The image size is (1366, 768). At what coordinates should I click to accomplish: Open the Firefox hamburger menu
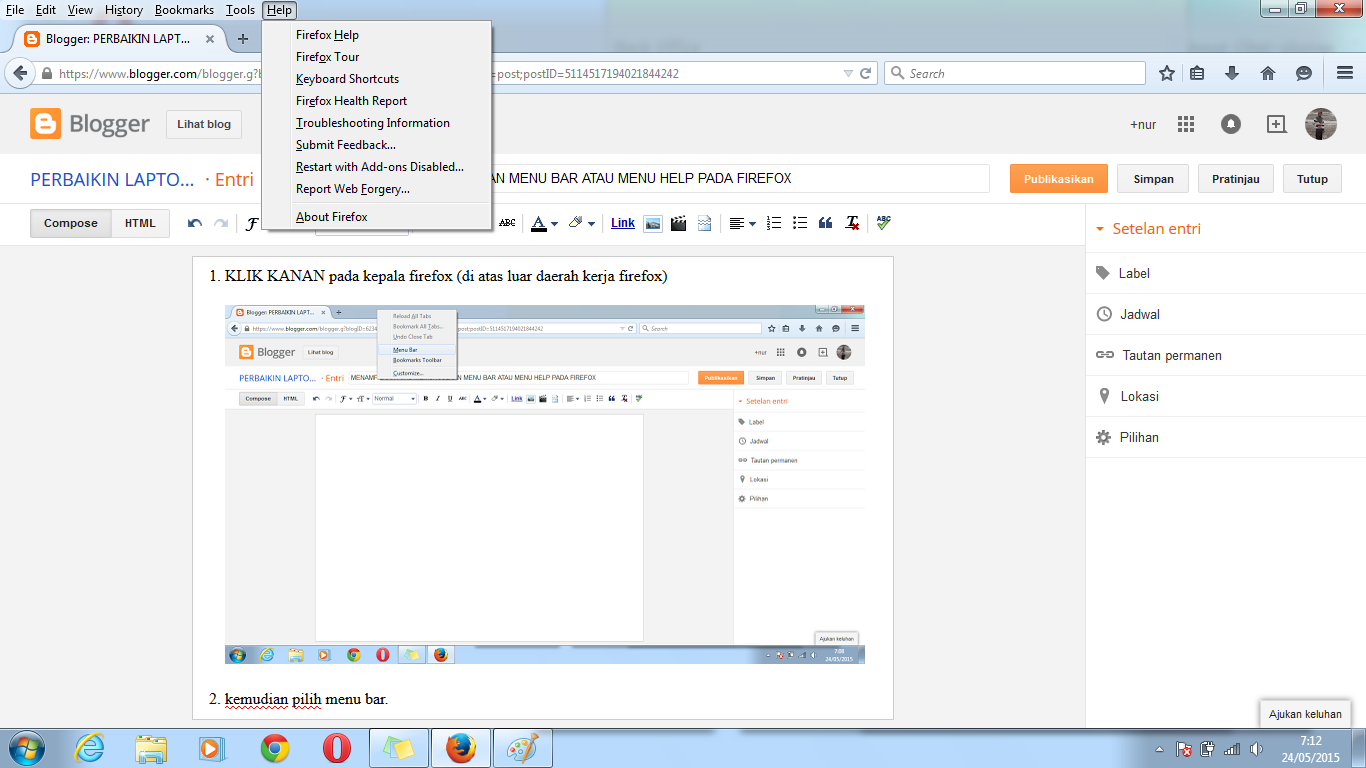(x=1345, y=73)
